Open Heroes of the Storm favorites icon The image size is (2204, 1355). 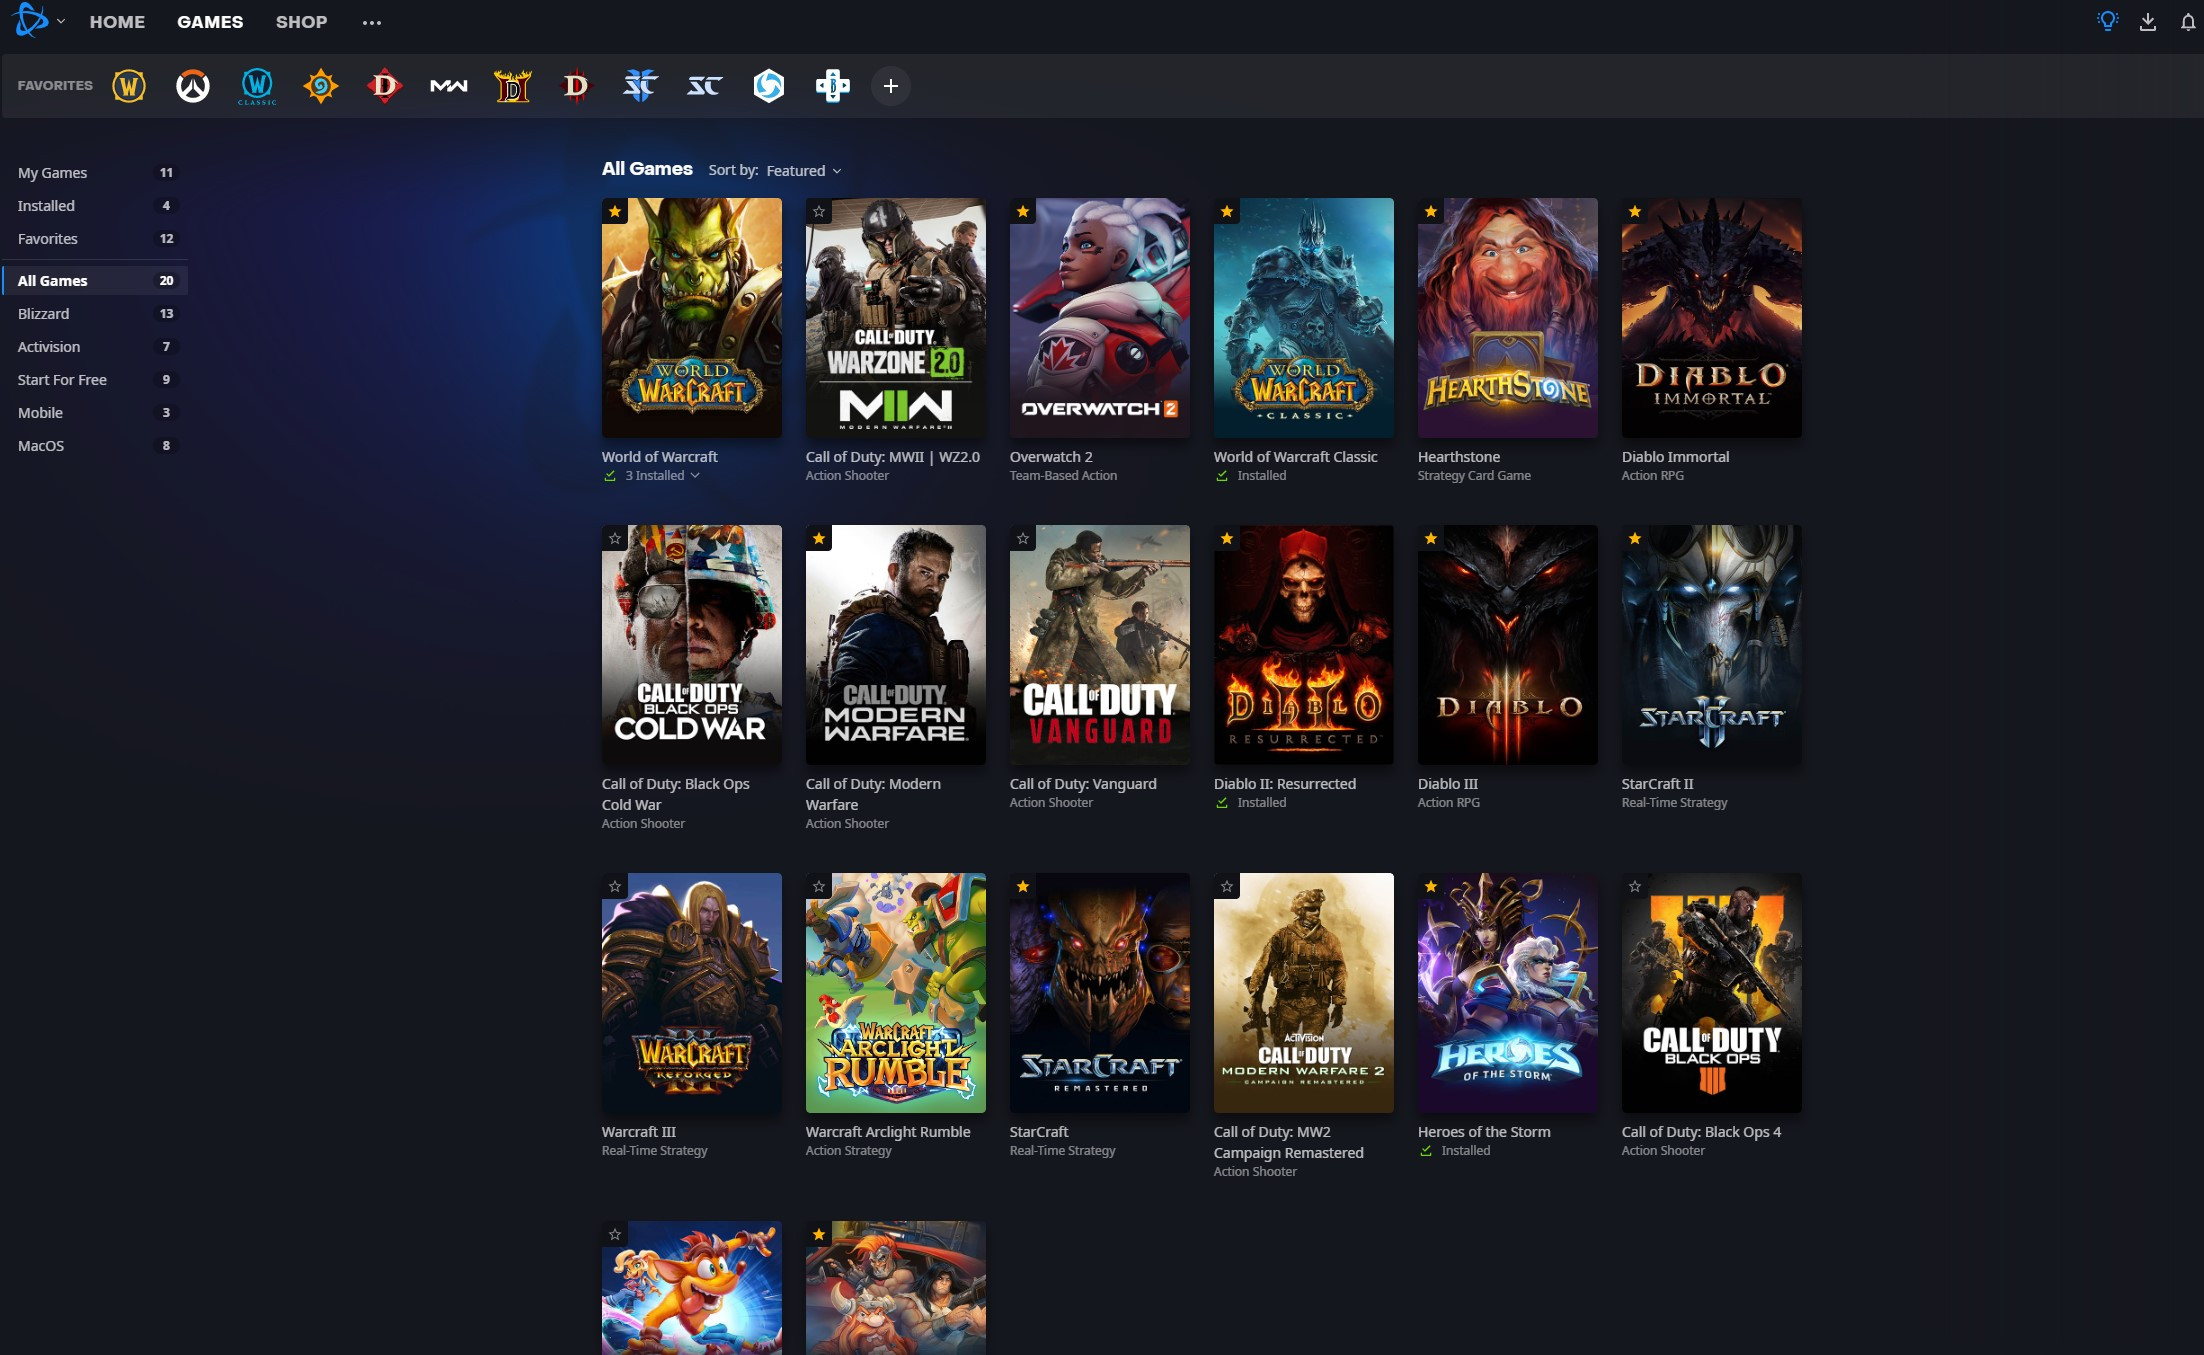pyautogui.click(x=769, y=86)
